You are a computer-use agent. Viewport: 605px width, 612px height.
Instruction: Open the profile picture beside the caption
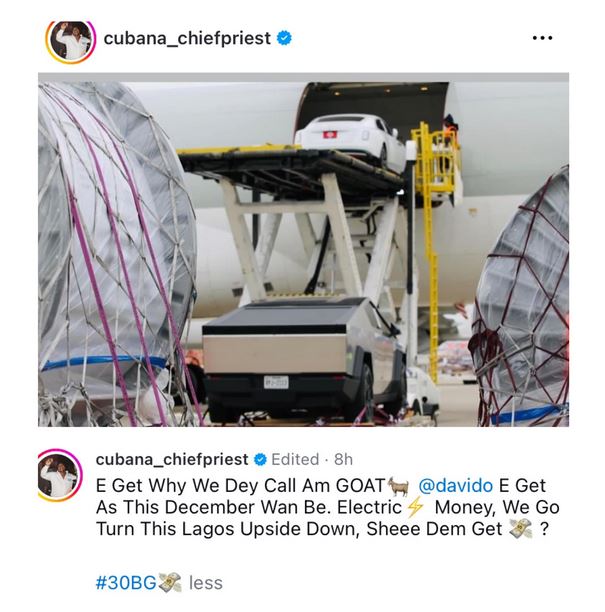click(60, 475)
